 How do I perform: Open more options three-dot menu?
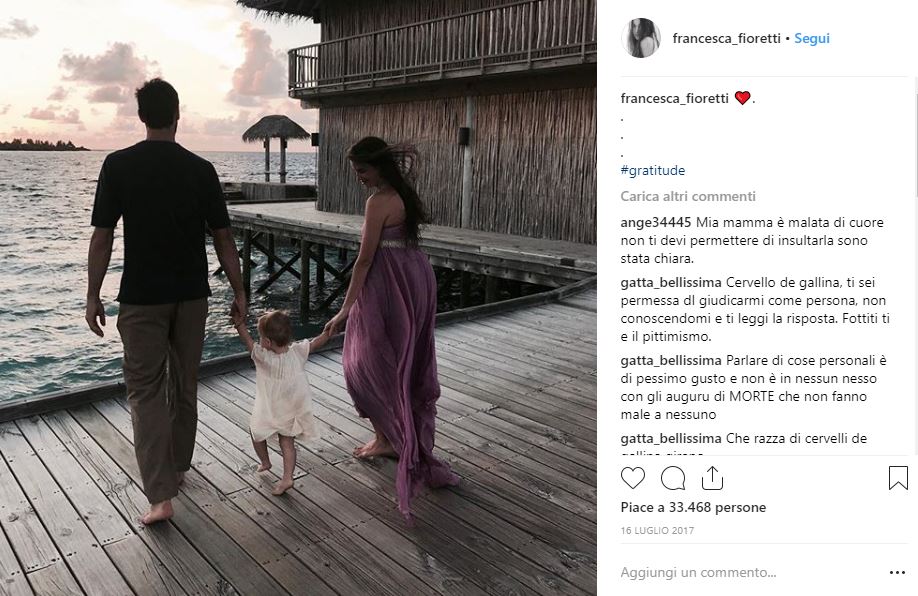point(897,573)
